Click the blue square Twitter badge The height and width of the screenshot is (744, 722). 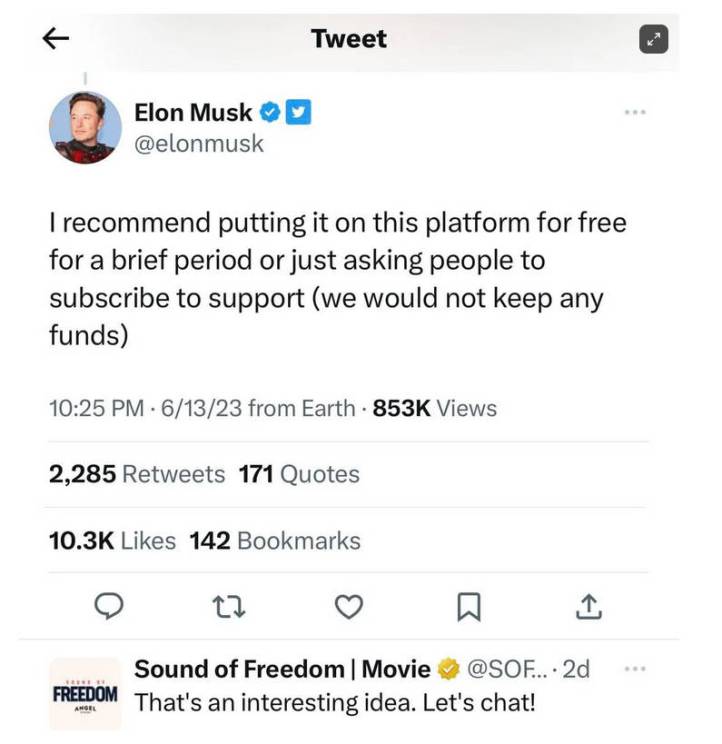[x=298, y=113]
